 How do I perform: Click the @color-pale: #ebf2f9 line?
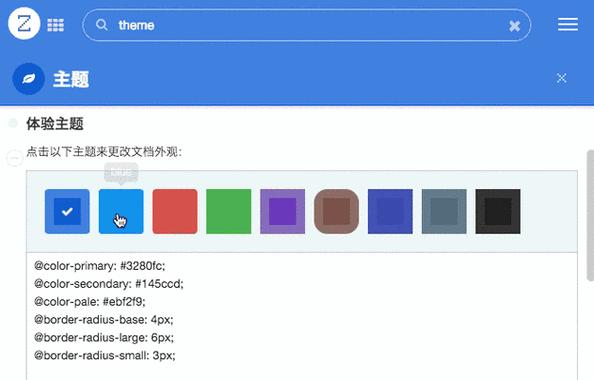pyautogui.click(x=90, y=302)
